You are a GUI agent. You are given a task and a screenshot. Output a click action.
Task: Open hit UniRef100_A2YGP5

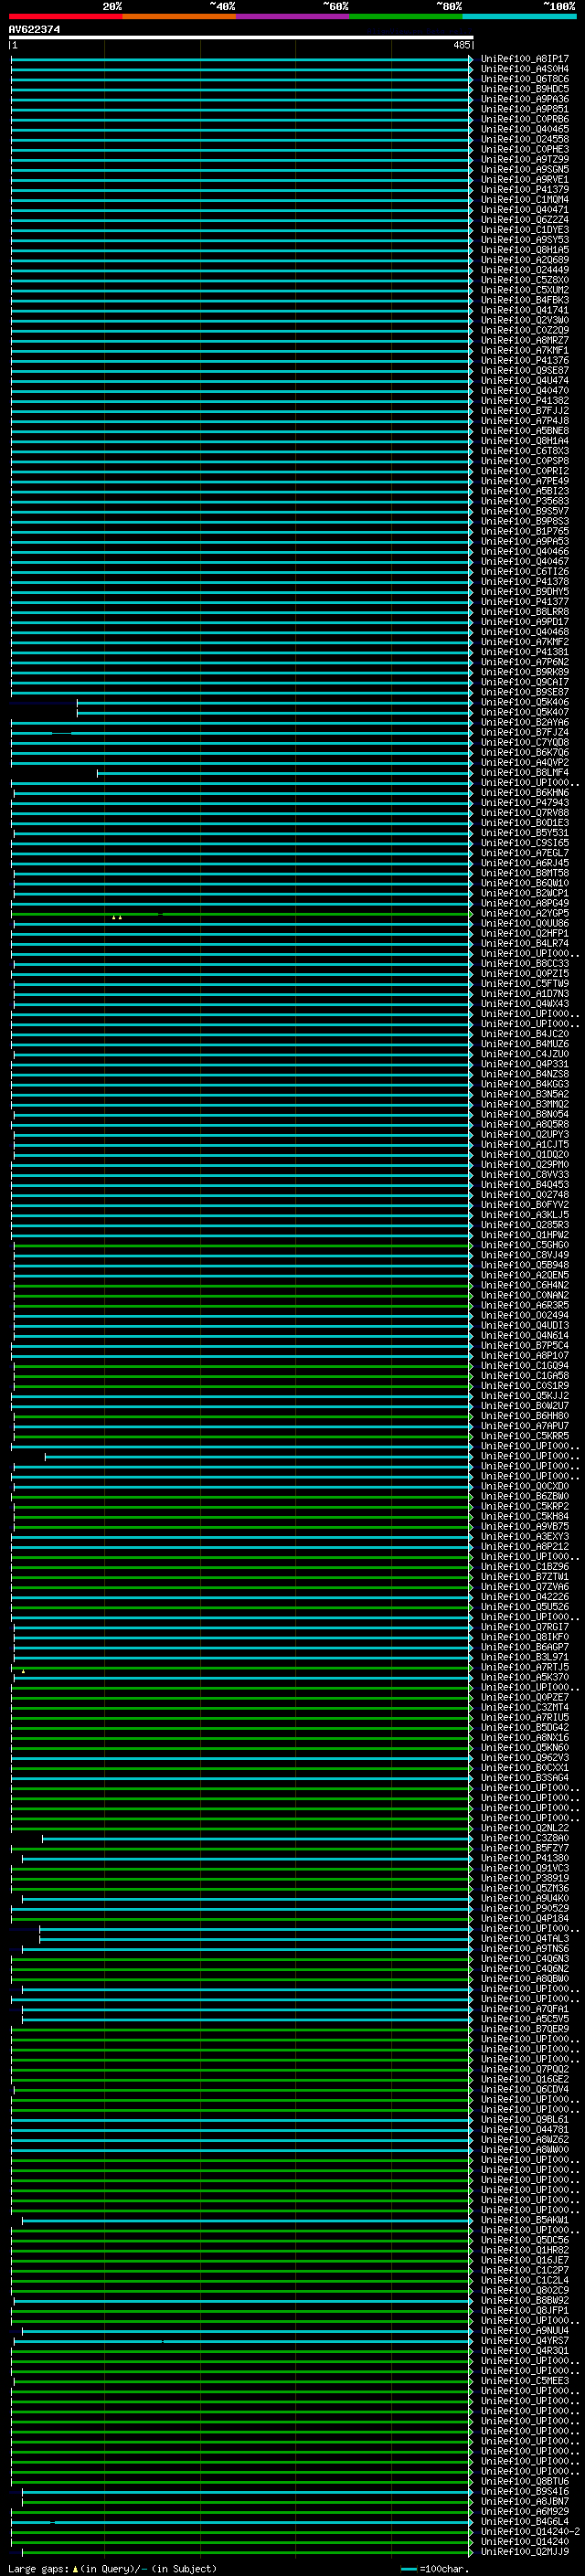524,914
